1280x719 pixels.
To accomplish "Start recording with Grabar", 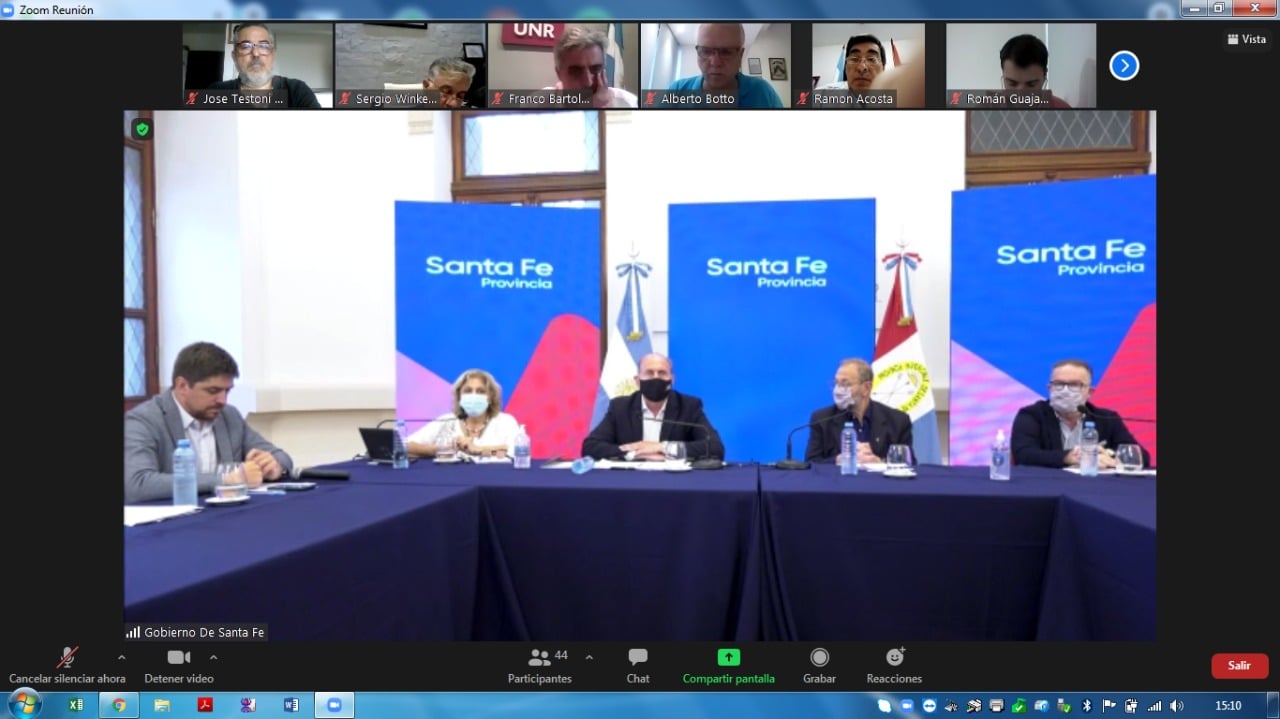I will coord(819,666).
